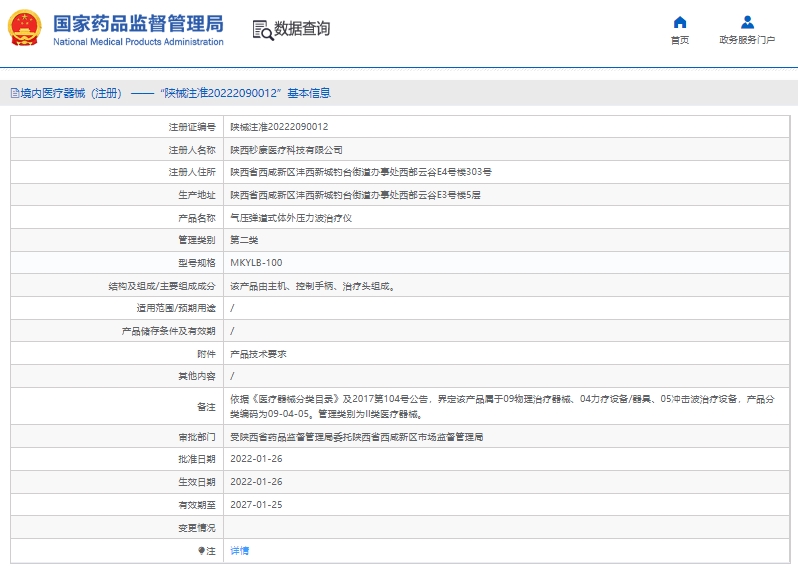Click the 附件 row label

coord(206,354)
